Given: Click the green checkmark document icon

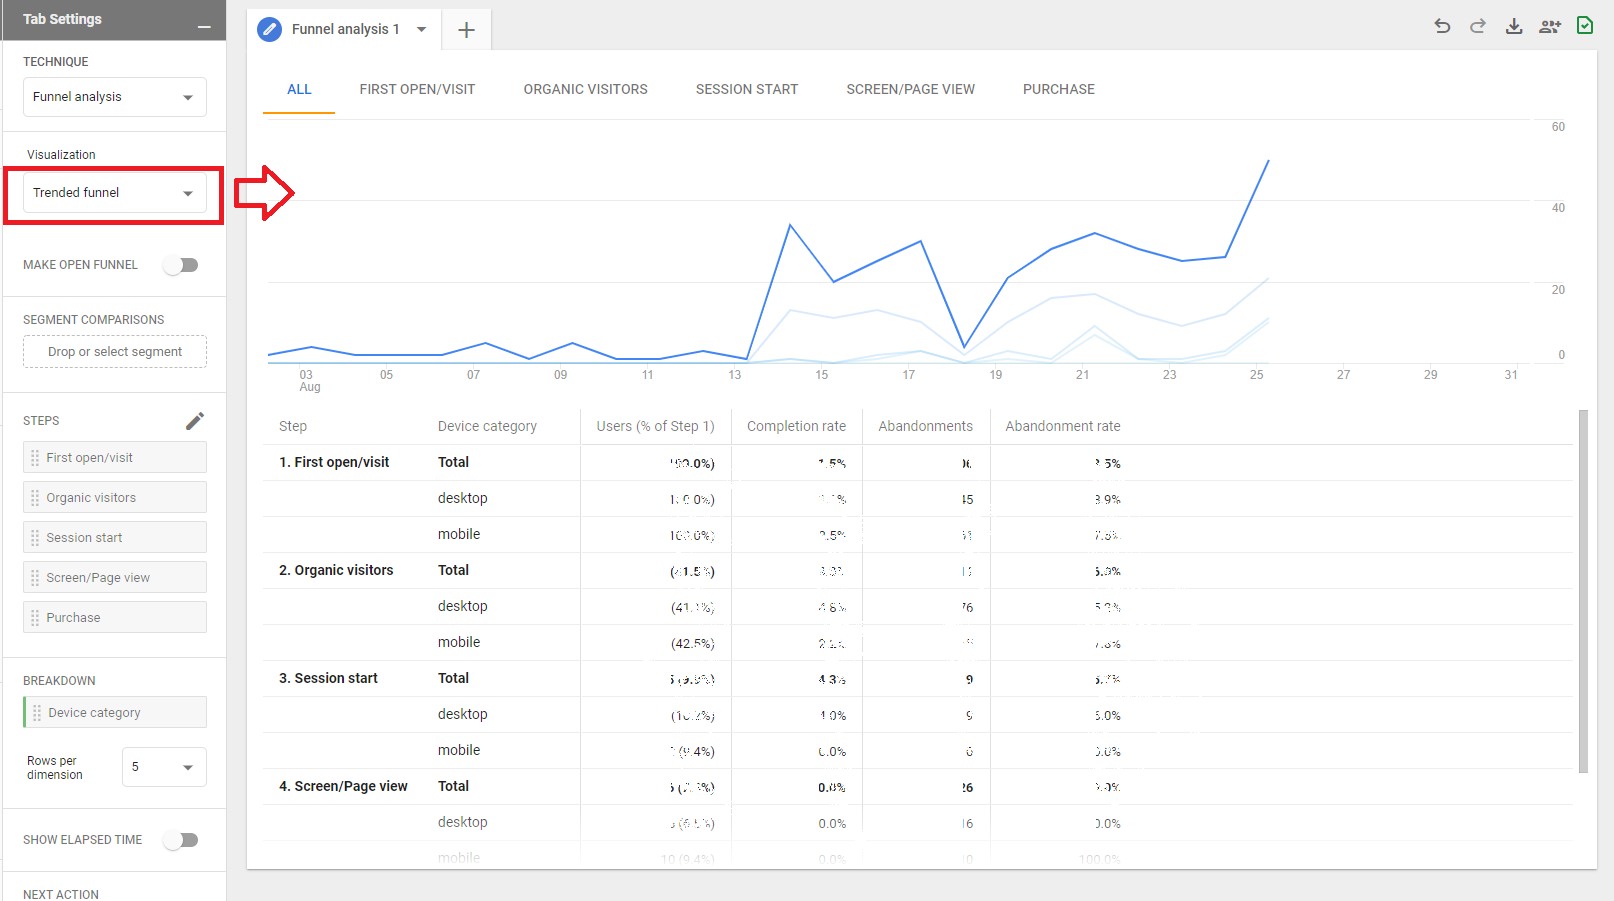Looking at the screenshot, I should tap(1585, 26).
